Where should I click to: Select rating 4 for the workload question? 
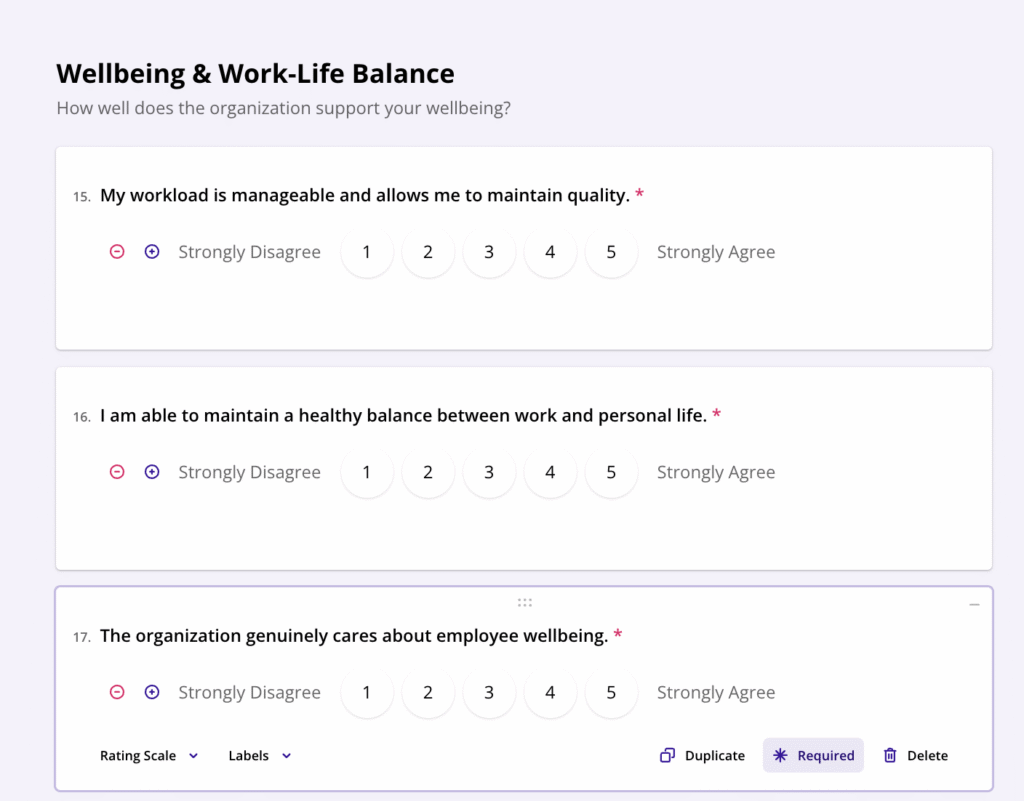tap(550, 252)
